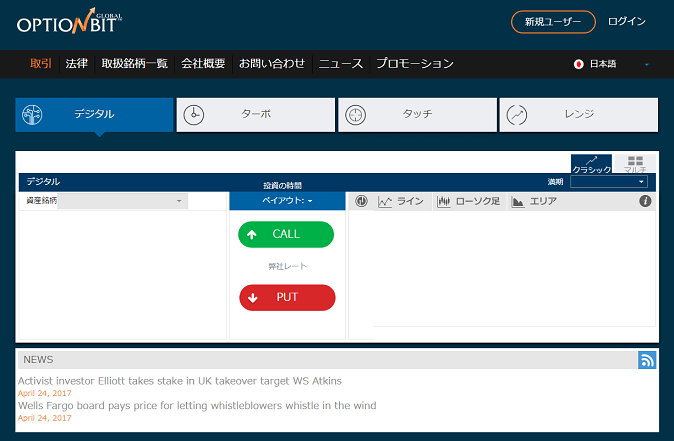Select the ライン line chart type
The image size is (674, 441).
[x=401, y=201]
